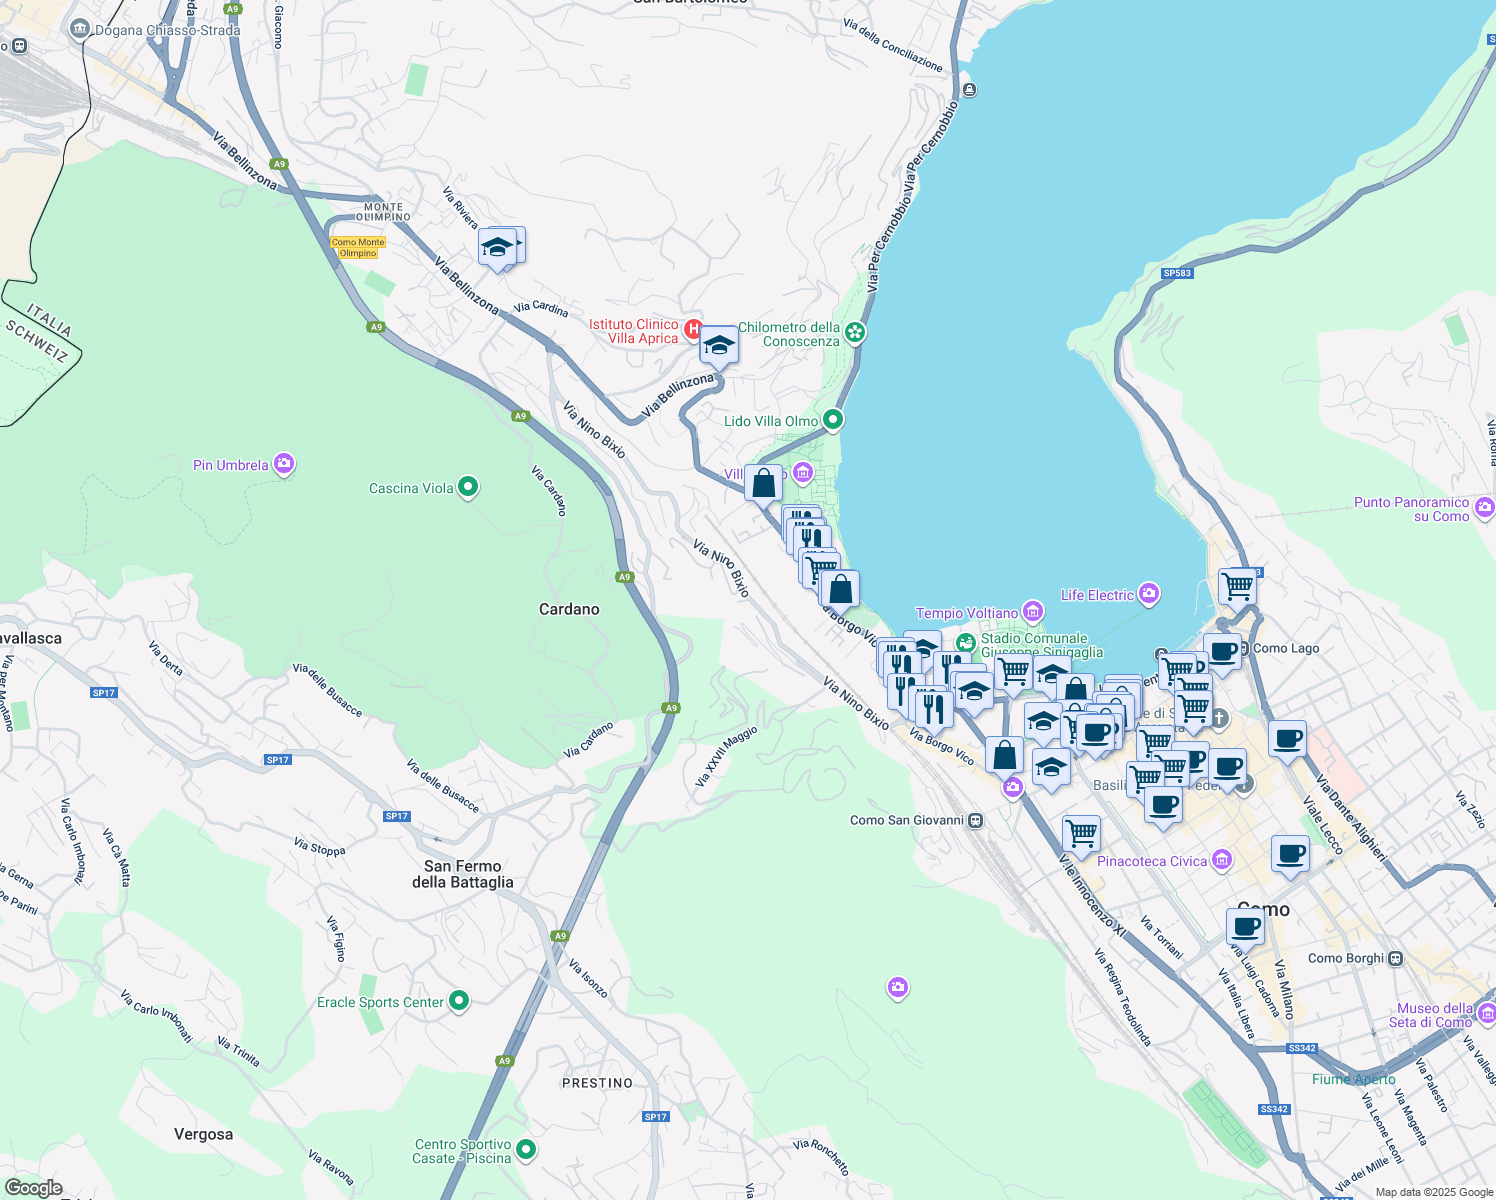Click the Life Electric camera icon
1496x1200 pixels.
(x=1149, y=594)
